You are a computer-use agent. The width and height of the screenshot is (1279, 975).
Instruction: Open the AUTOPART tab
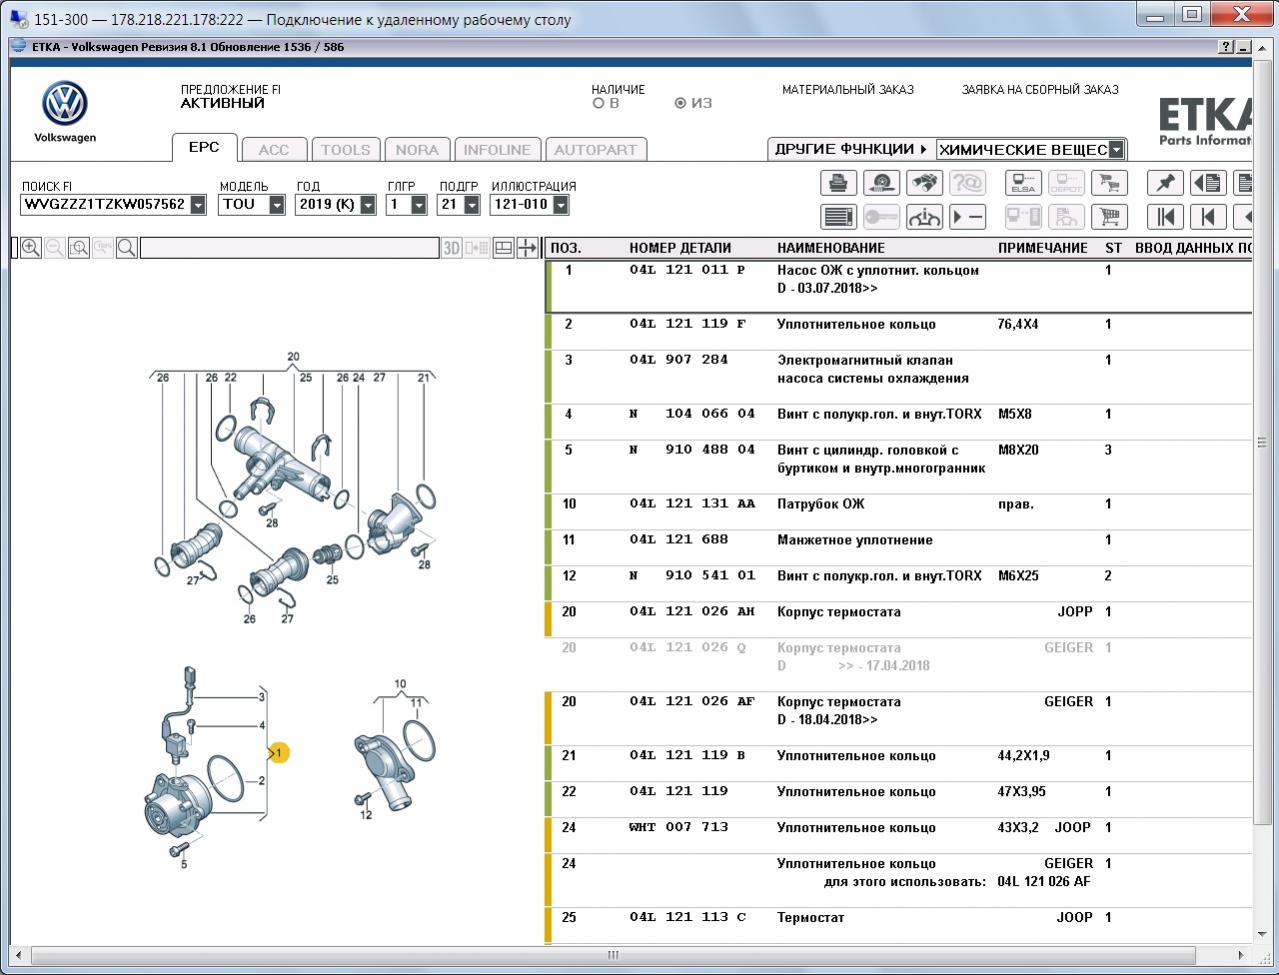tap(595, 150)
